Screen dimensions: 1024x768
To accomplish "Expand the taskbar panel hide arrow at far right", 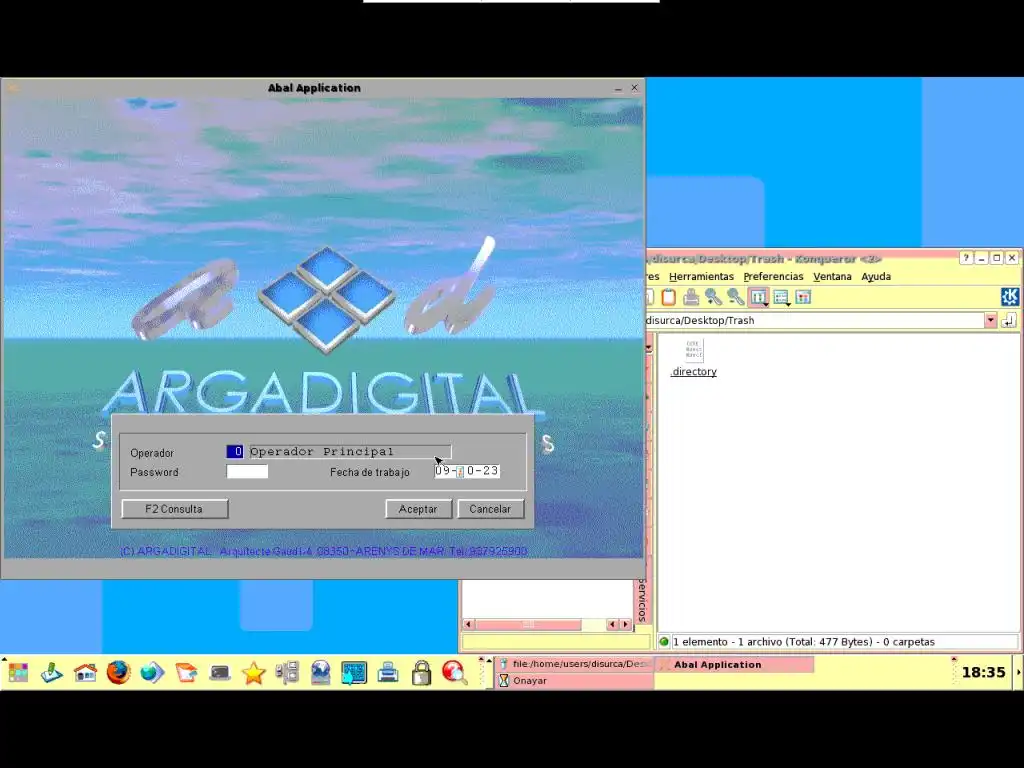I will 1018,672.
